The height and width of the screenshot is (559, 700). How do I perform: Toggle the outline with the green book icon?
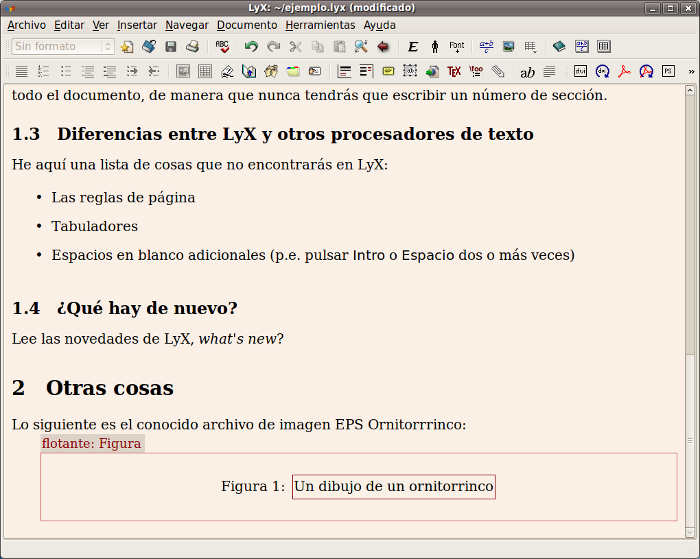point(559,46)
